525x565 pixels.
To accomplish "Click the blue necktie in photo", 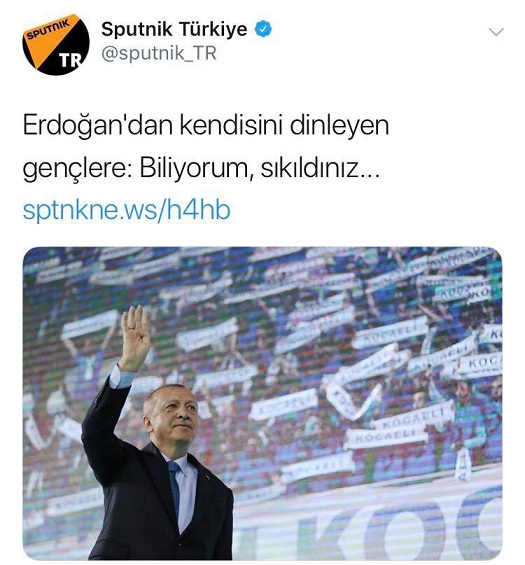I will 175,488.
